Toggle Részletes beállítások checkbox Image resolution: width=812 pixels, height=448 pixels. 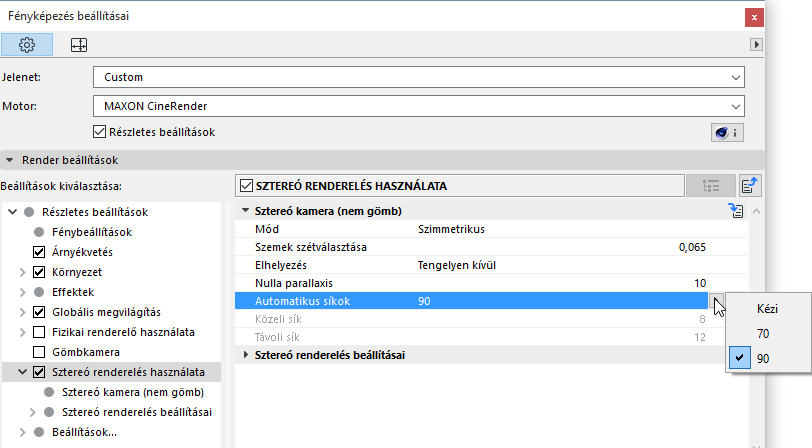[x=99, y=132]
